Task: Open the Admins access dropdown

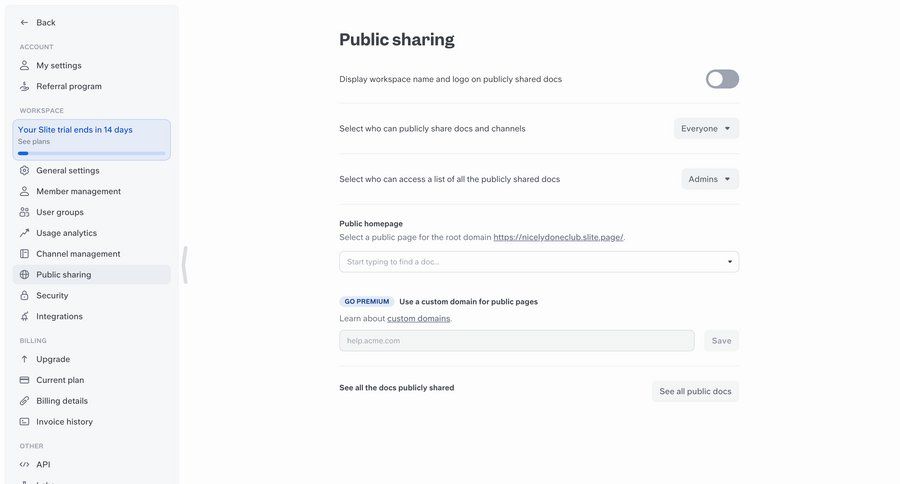Action: click(x=710, y=179)
